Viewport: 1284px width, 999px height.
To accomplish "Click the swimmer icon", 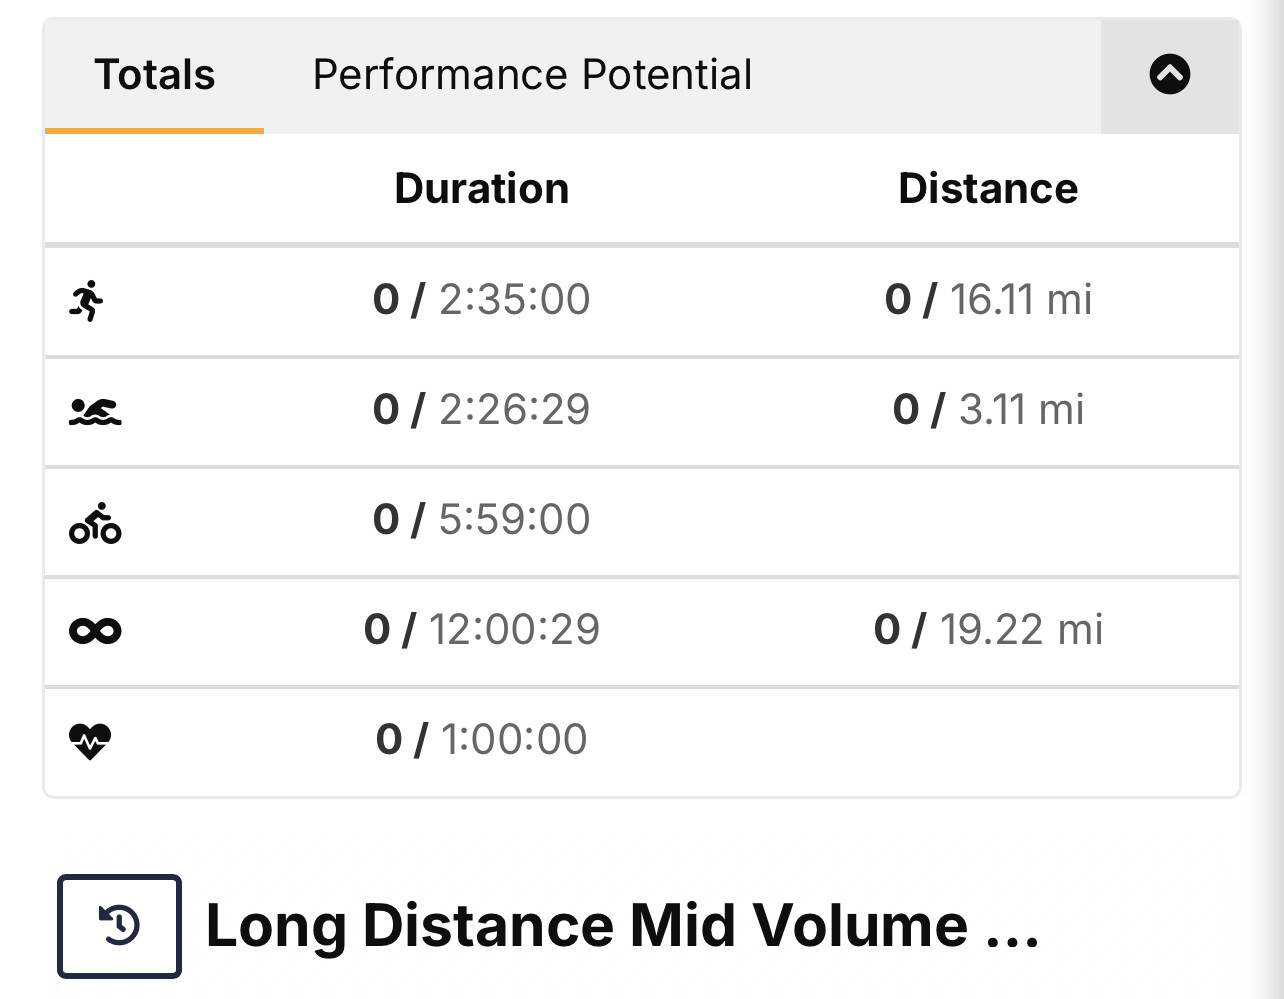I will (x=95, y=411).
